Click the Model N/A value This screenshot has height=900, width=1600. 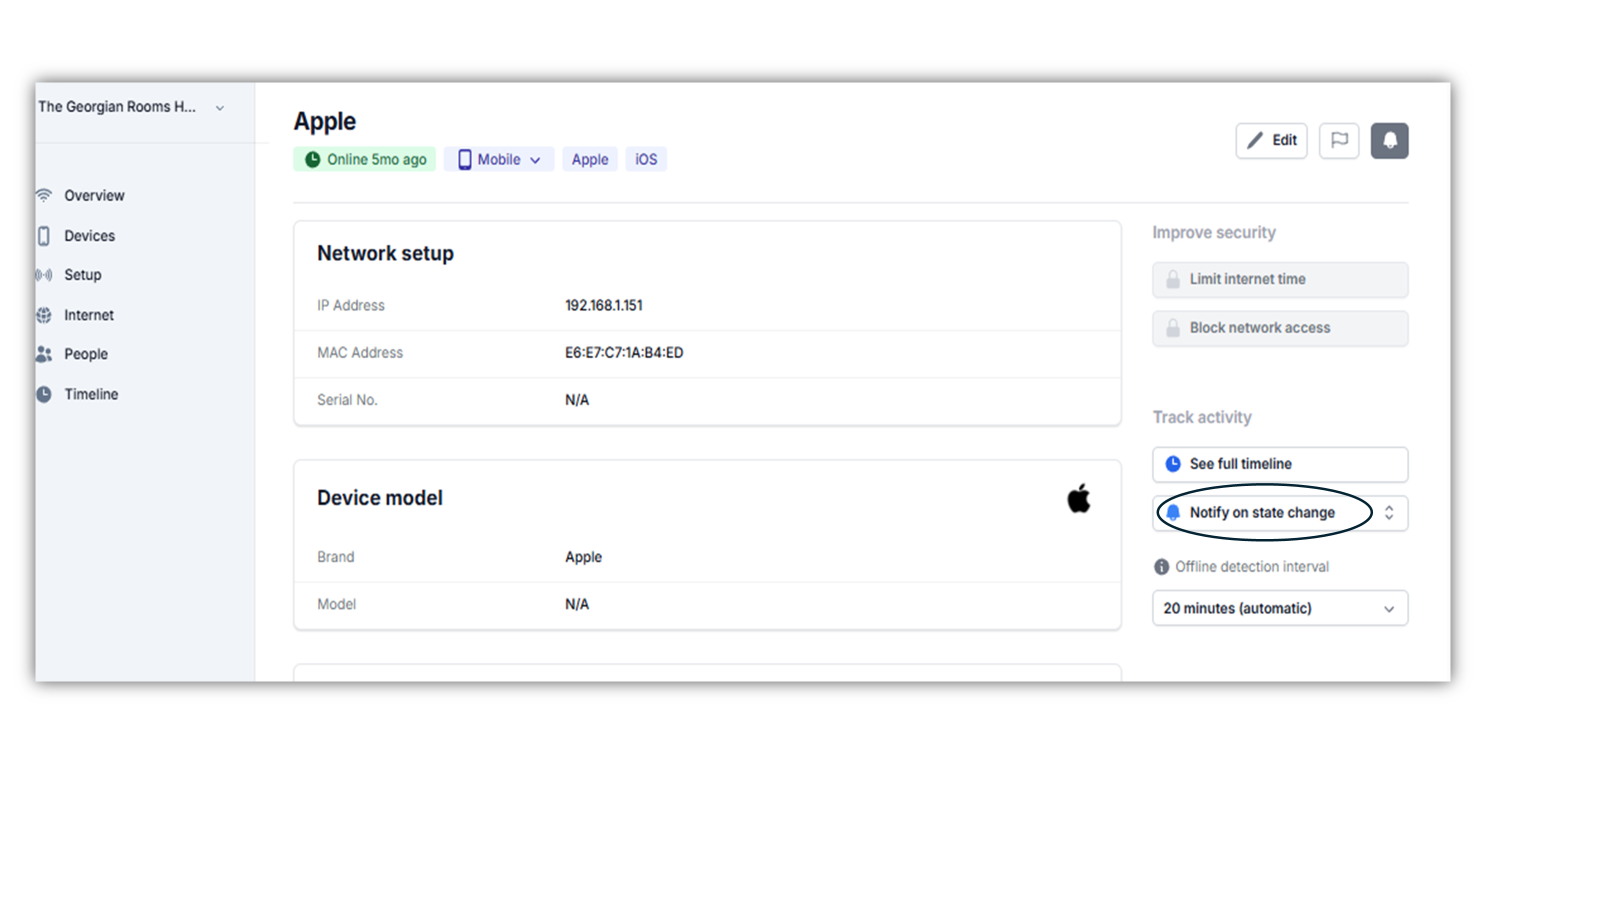pyautogui.click(x=577, y=605)
